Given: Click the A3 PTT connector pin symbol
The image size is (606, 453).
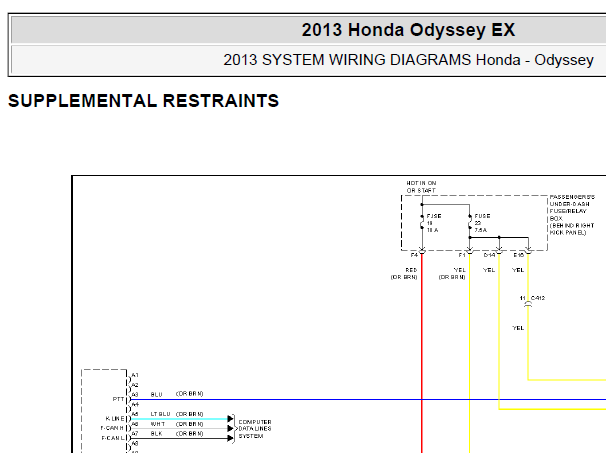Looking at the screenshot, I should (x=129, y=399).
